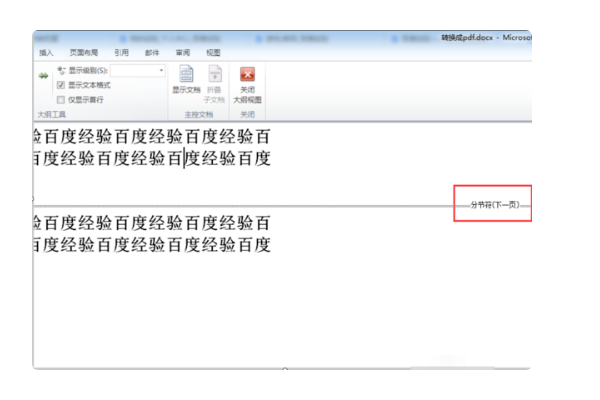Click the 显示文档 icon
The image size is (600, 400).
point(186,74)
